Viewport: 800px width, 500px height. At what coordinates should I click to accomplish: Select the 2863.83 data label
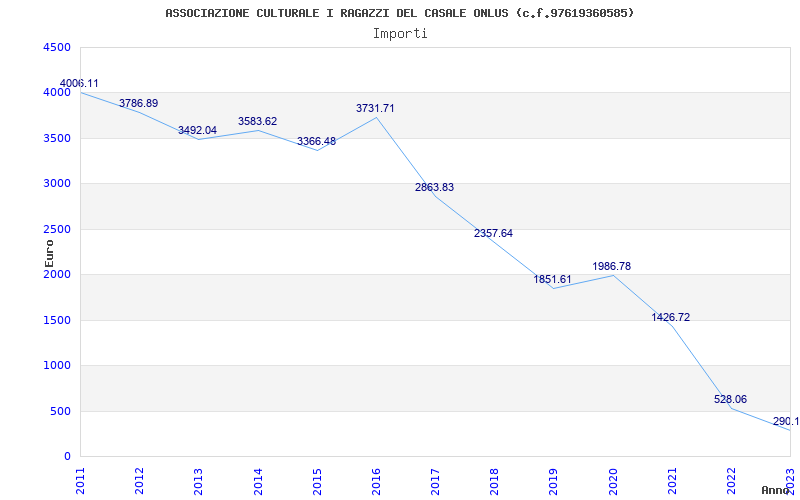click(x=434, y=187)
